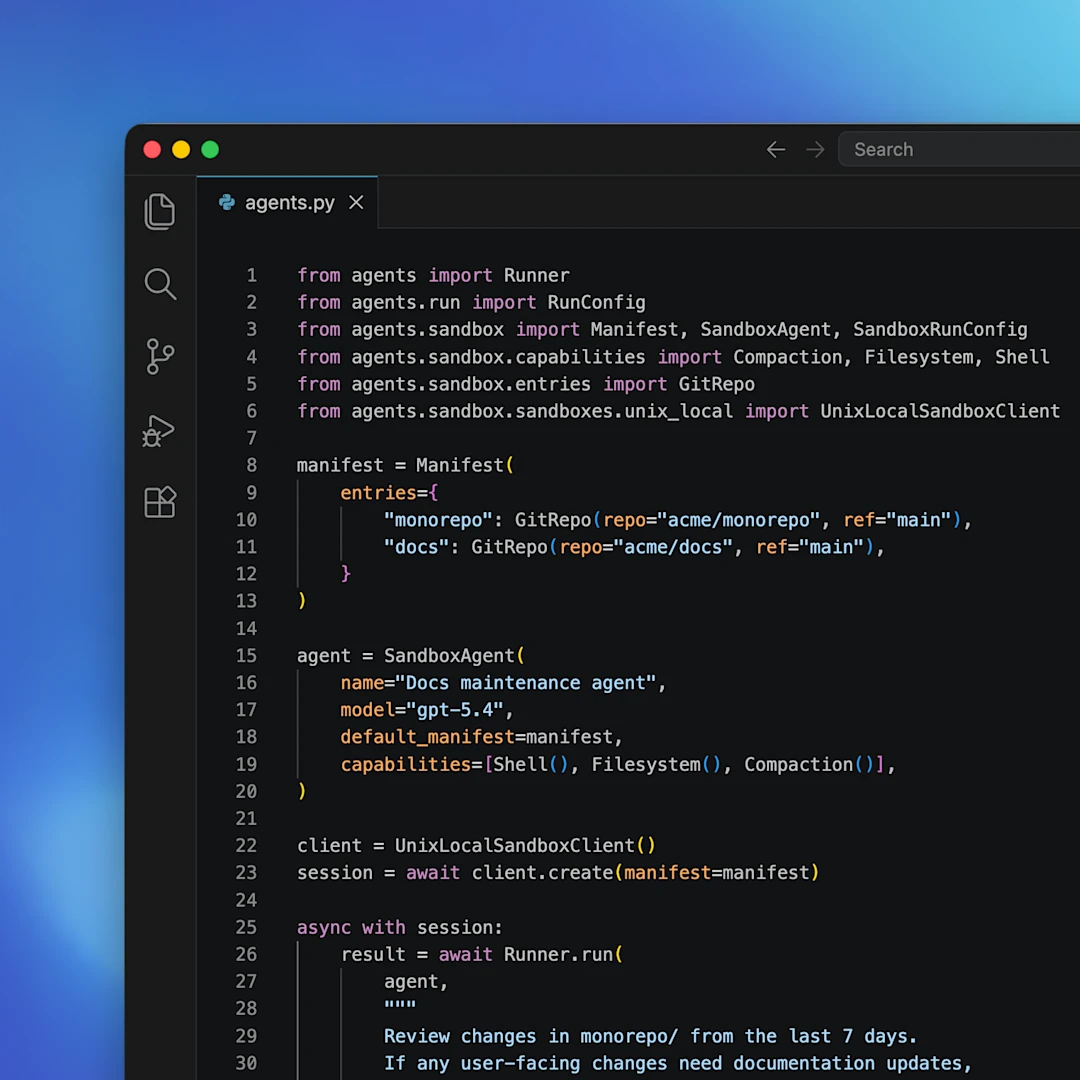Click Compaction in the line 4 import
This screenshot has width=1080, height=1080.
tap(787, 357)
